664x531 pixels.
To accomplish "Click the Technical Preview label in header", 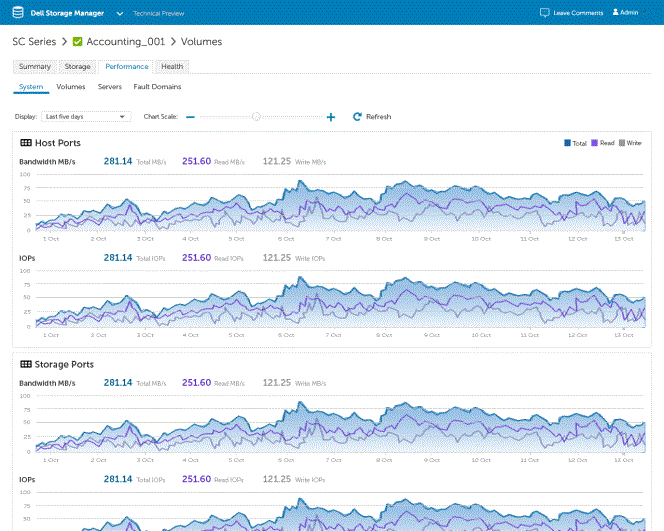I will pos(159,14).
